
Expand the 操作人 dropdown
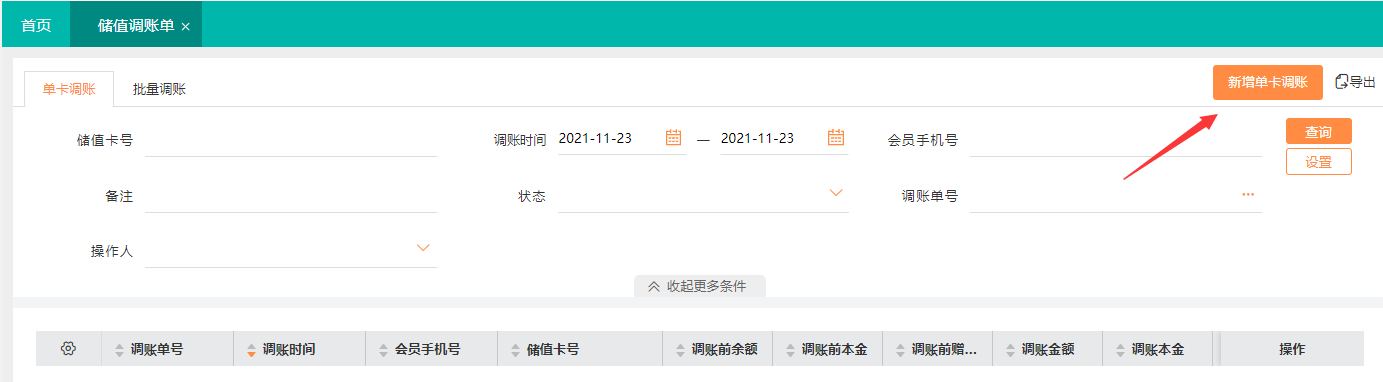[x=423, y=248]
